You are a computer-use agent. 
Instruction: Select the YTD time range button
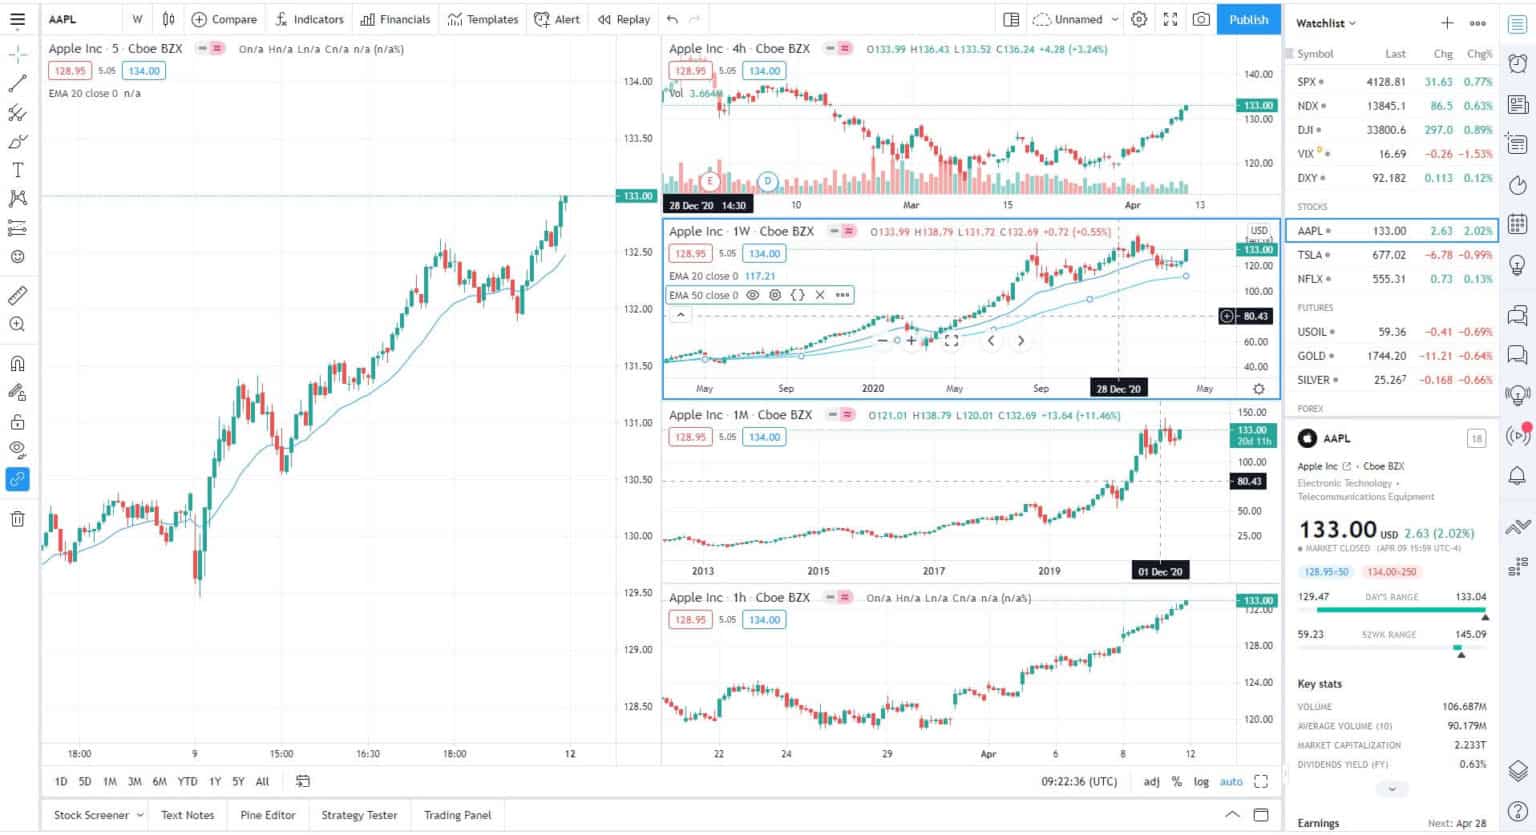(x=186, y=781)
